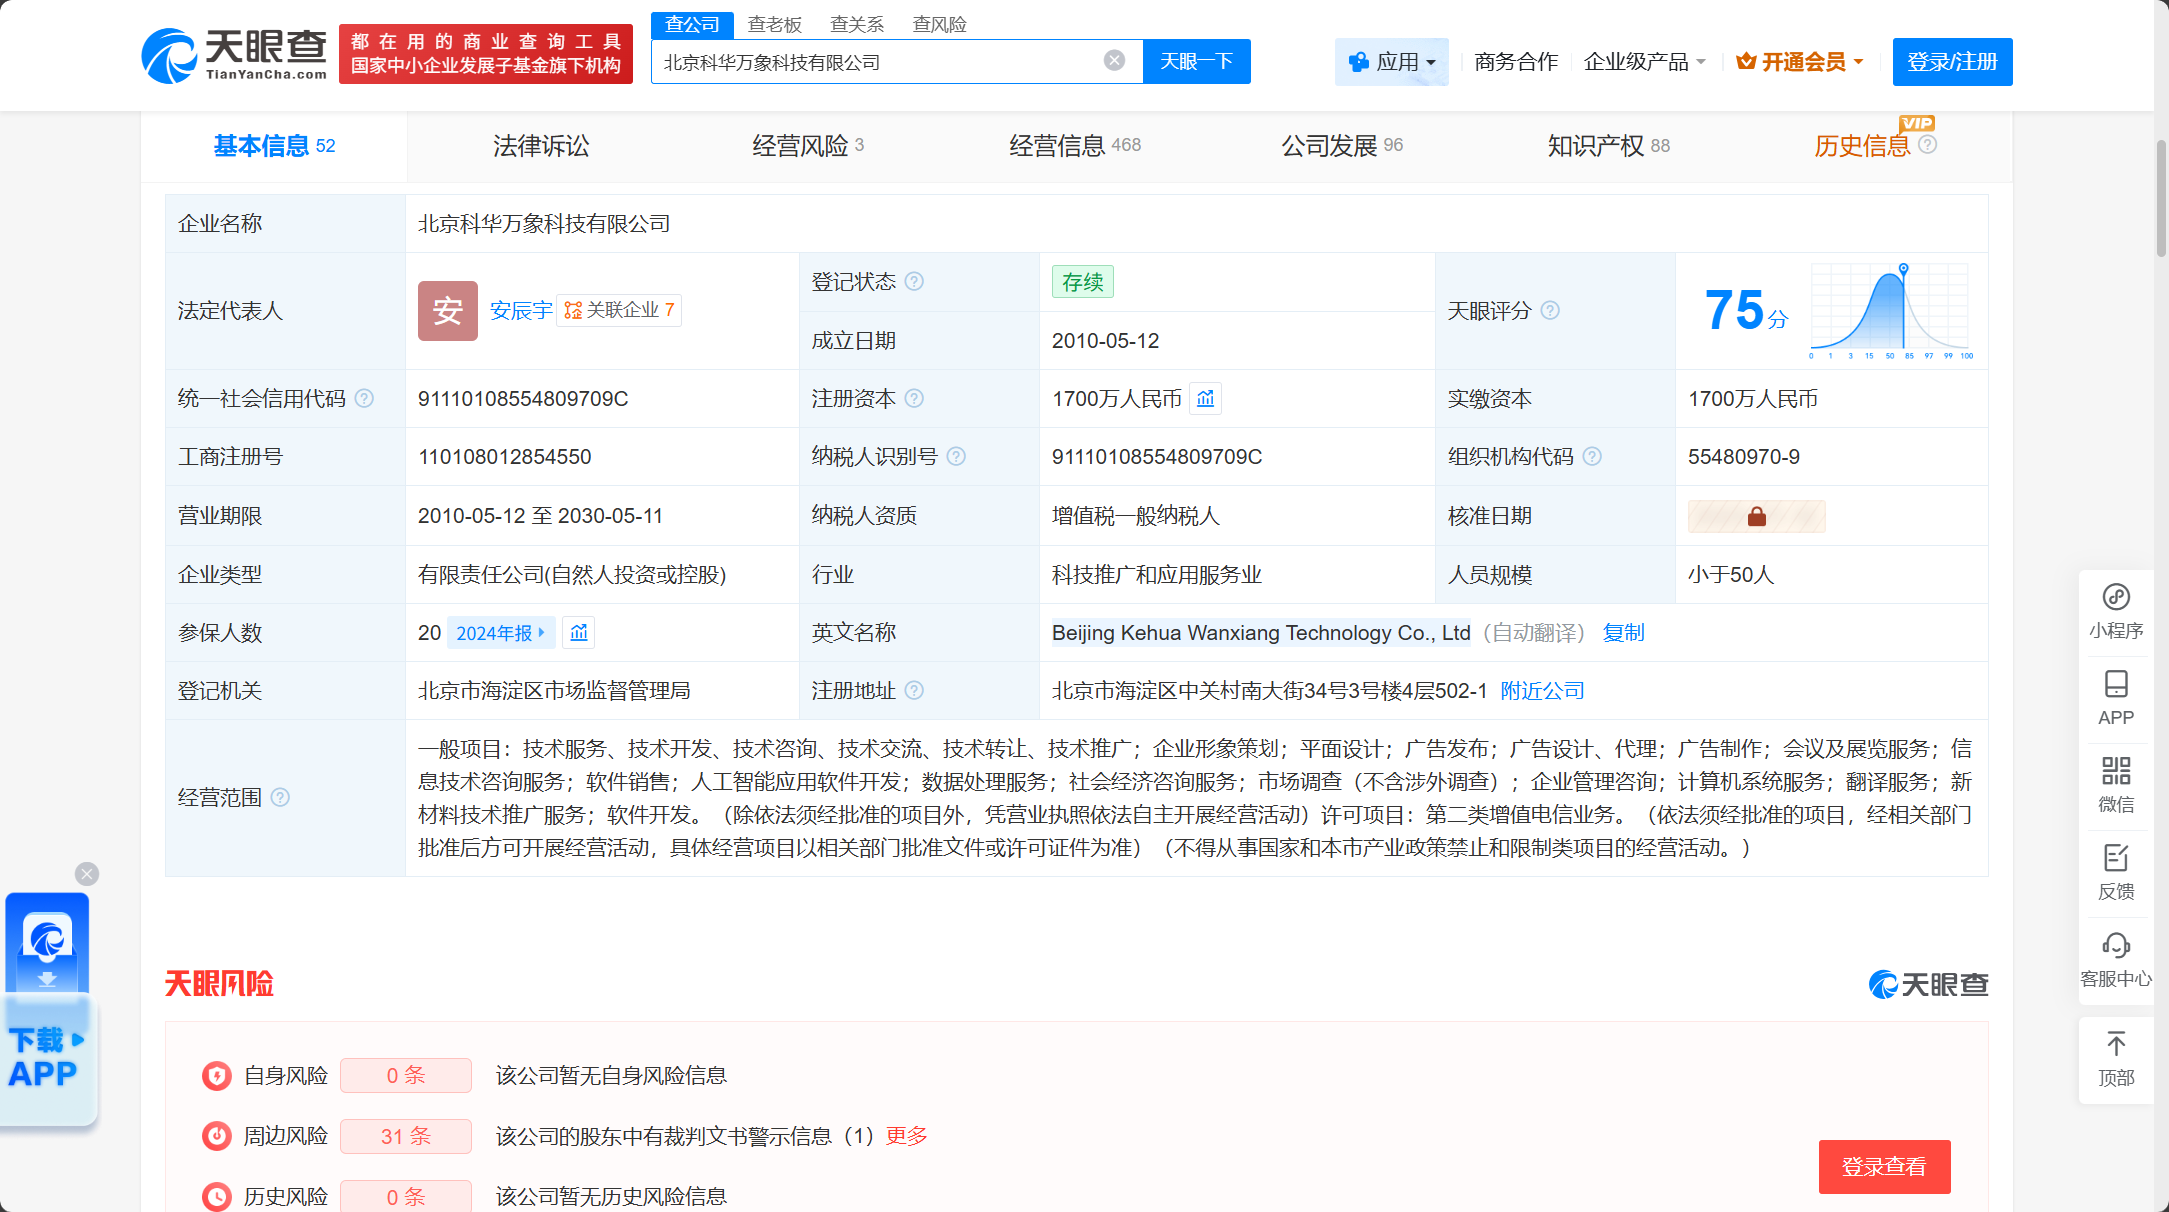Viewport: 2169px width, 1212px height.
Task: Expand the 开通会员 dropdown
Action: (x=1801, y=62)
